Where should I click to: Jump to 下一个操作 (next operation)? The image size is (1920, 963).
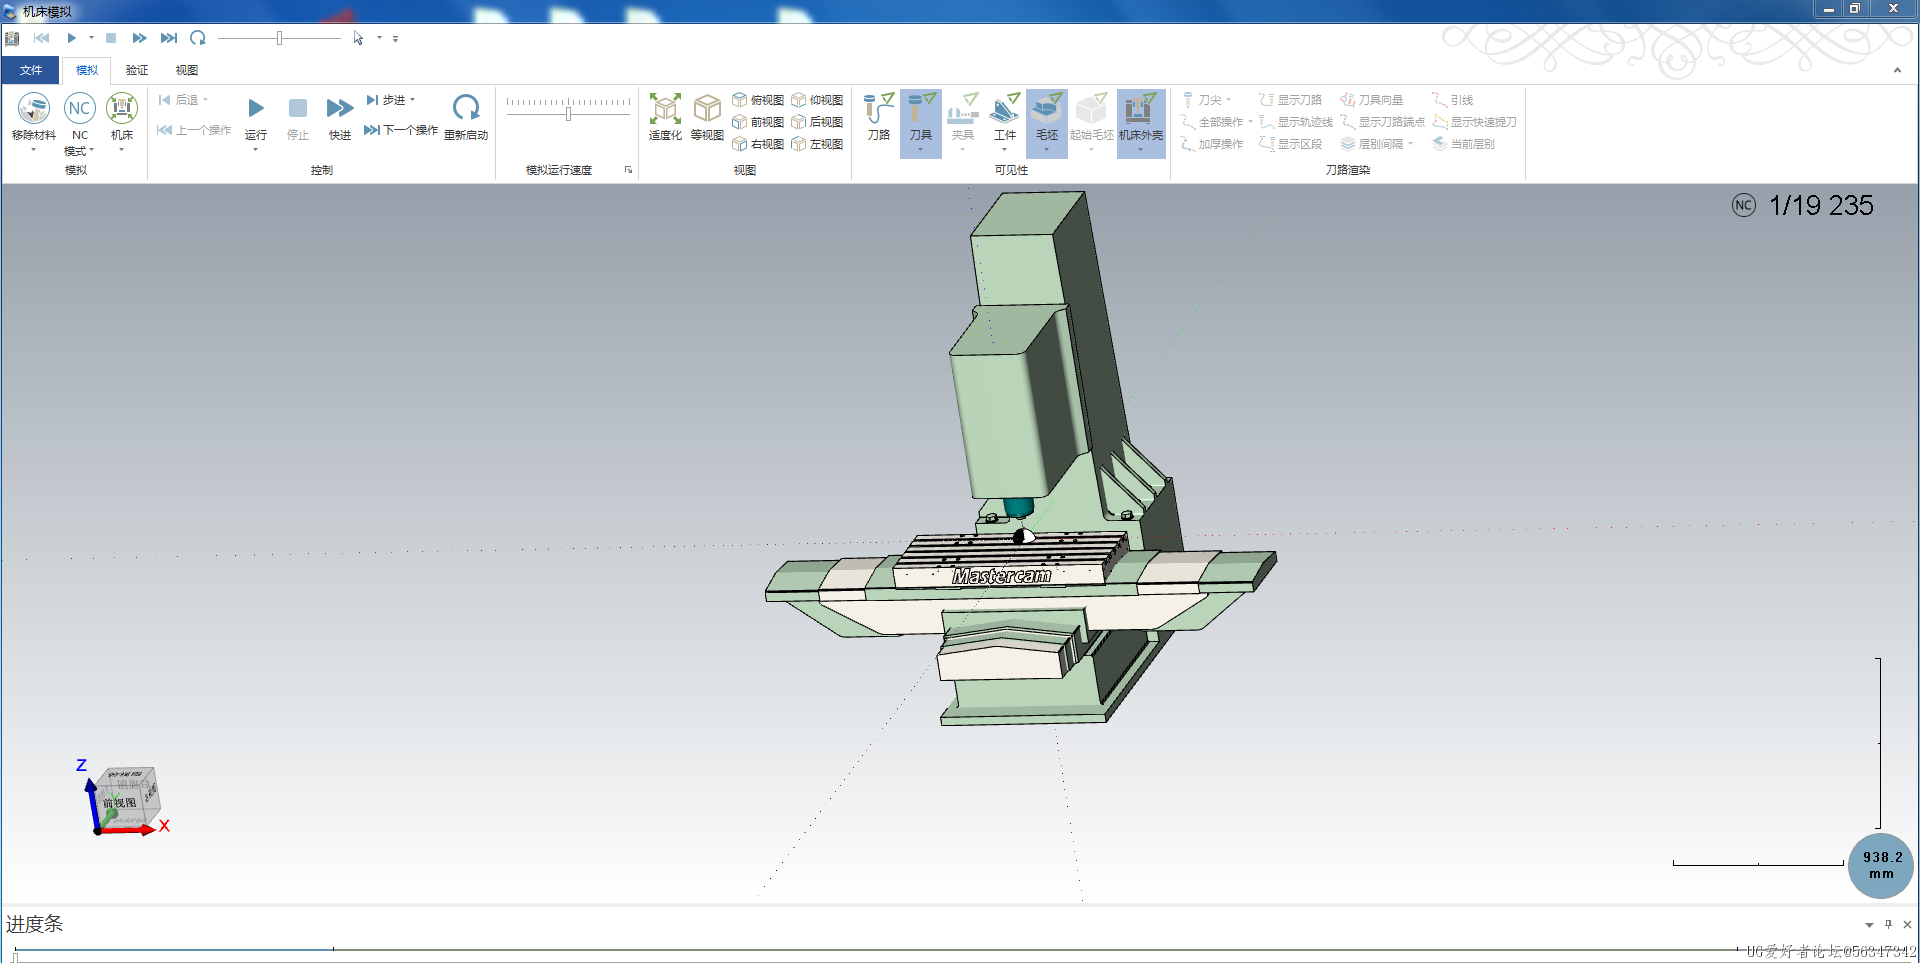pos(401,130)
